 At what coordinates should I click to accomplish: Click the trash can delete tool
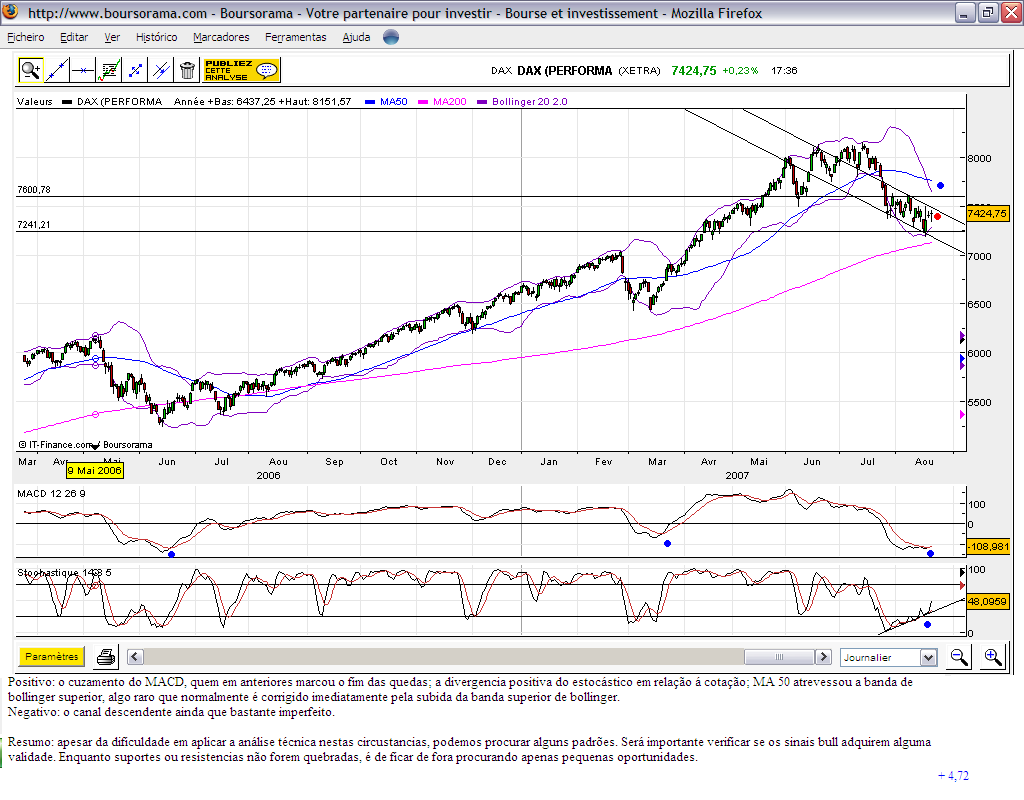[x=187, y=70]
